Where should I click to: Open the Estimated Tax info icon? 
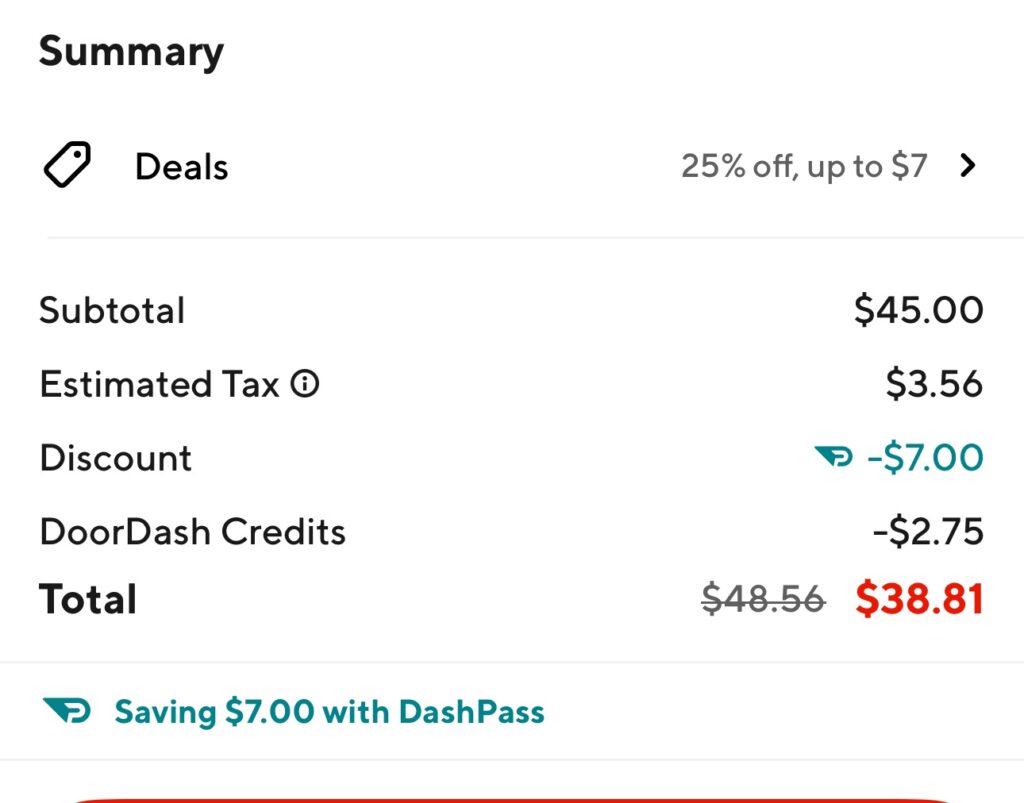coord(305,384)
